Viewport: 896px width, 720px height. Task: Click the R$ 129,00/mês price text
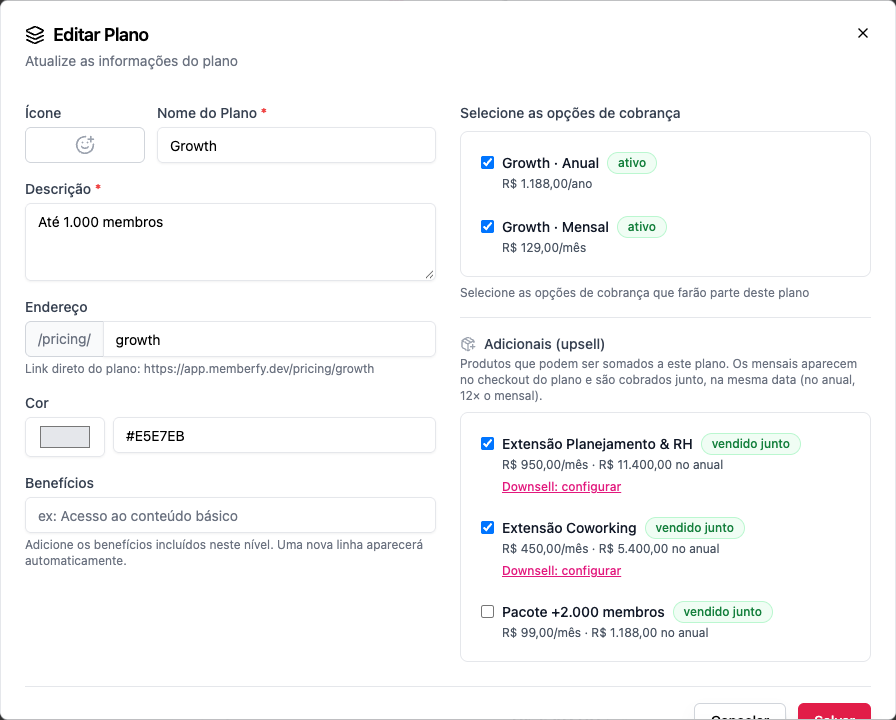[x=544, y=248]
